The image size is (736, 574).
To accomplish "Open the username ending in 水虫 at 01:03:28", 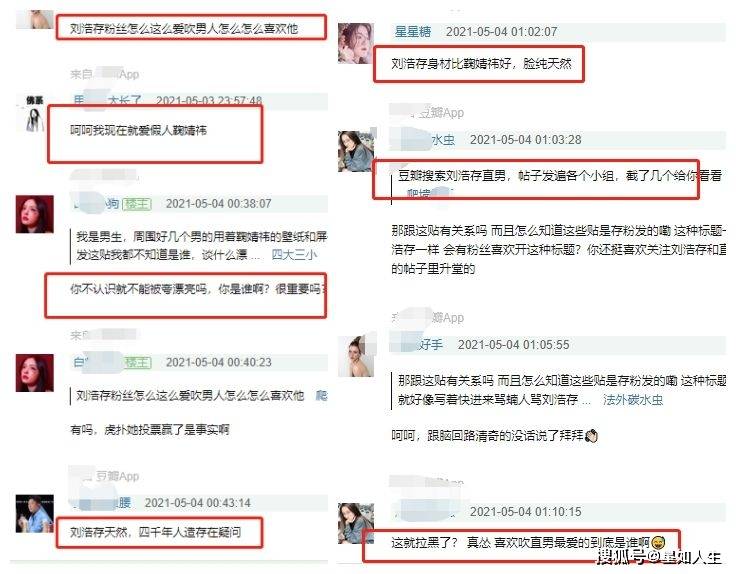I will point(443,140).
